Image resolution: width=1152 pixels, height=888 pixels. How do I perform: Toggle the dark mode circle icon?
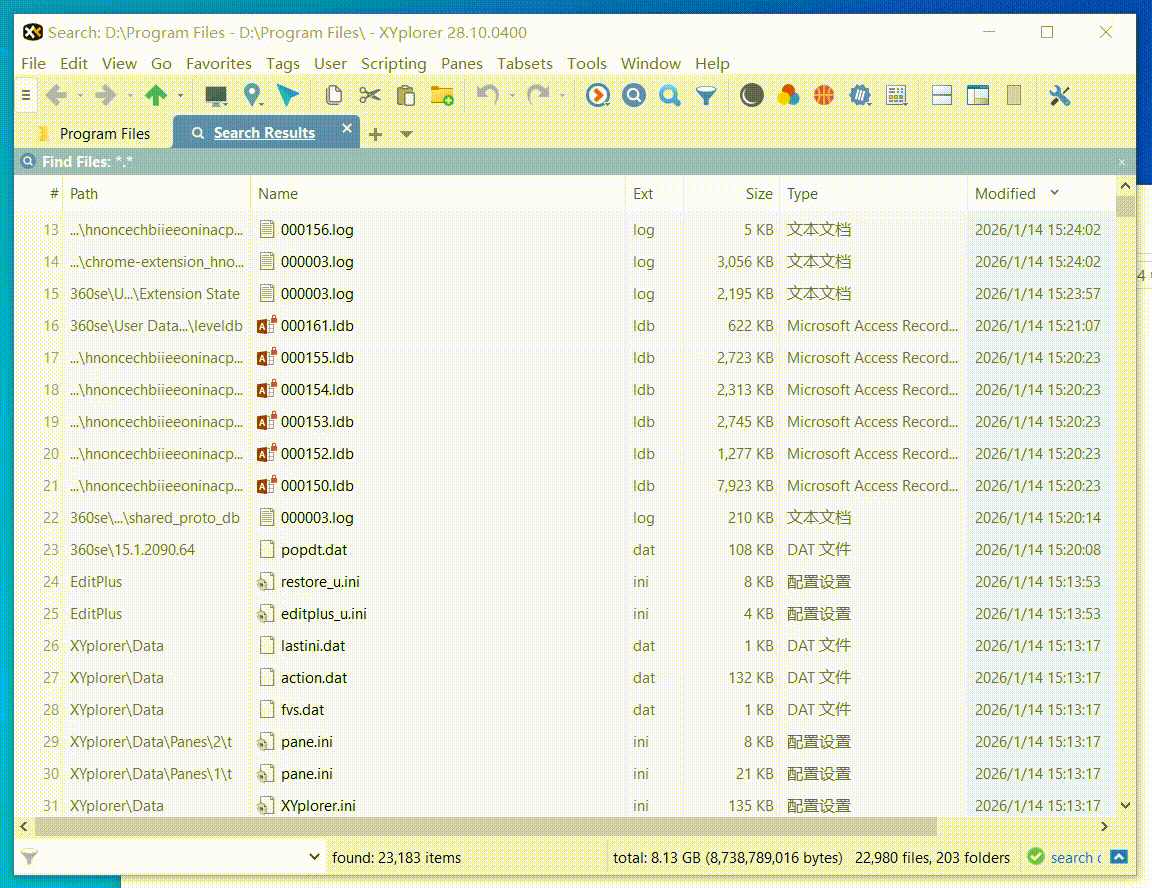point(751,95)
